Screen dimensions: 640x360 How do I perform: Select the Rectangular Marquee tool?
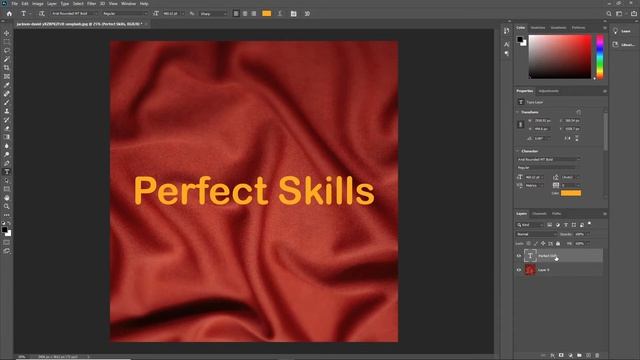tap(7, 42)
